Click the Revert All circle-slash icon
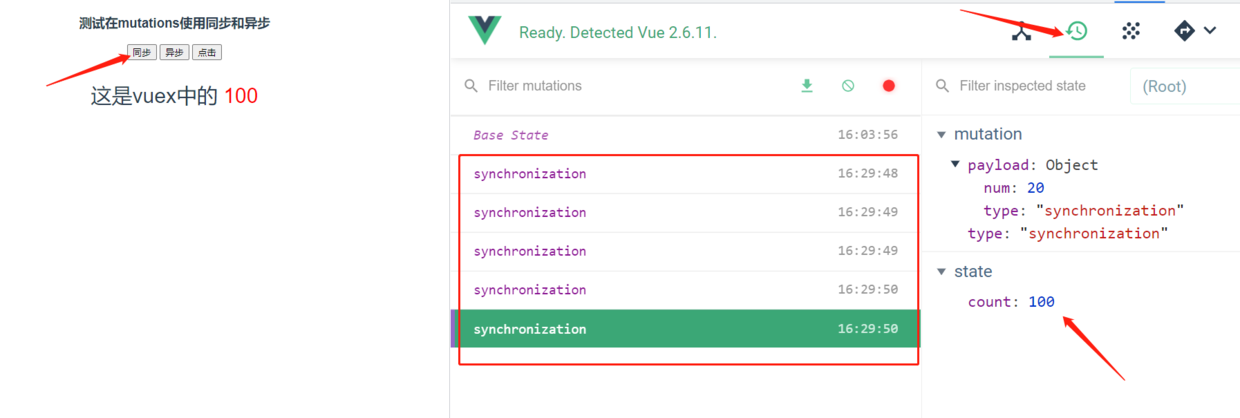Viewport: 1240px width, 418px height. (848, 86)
